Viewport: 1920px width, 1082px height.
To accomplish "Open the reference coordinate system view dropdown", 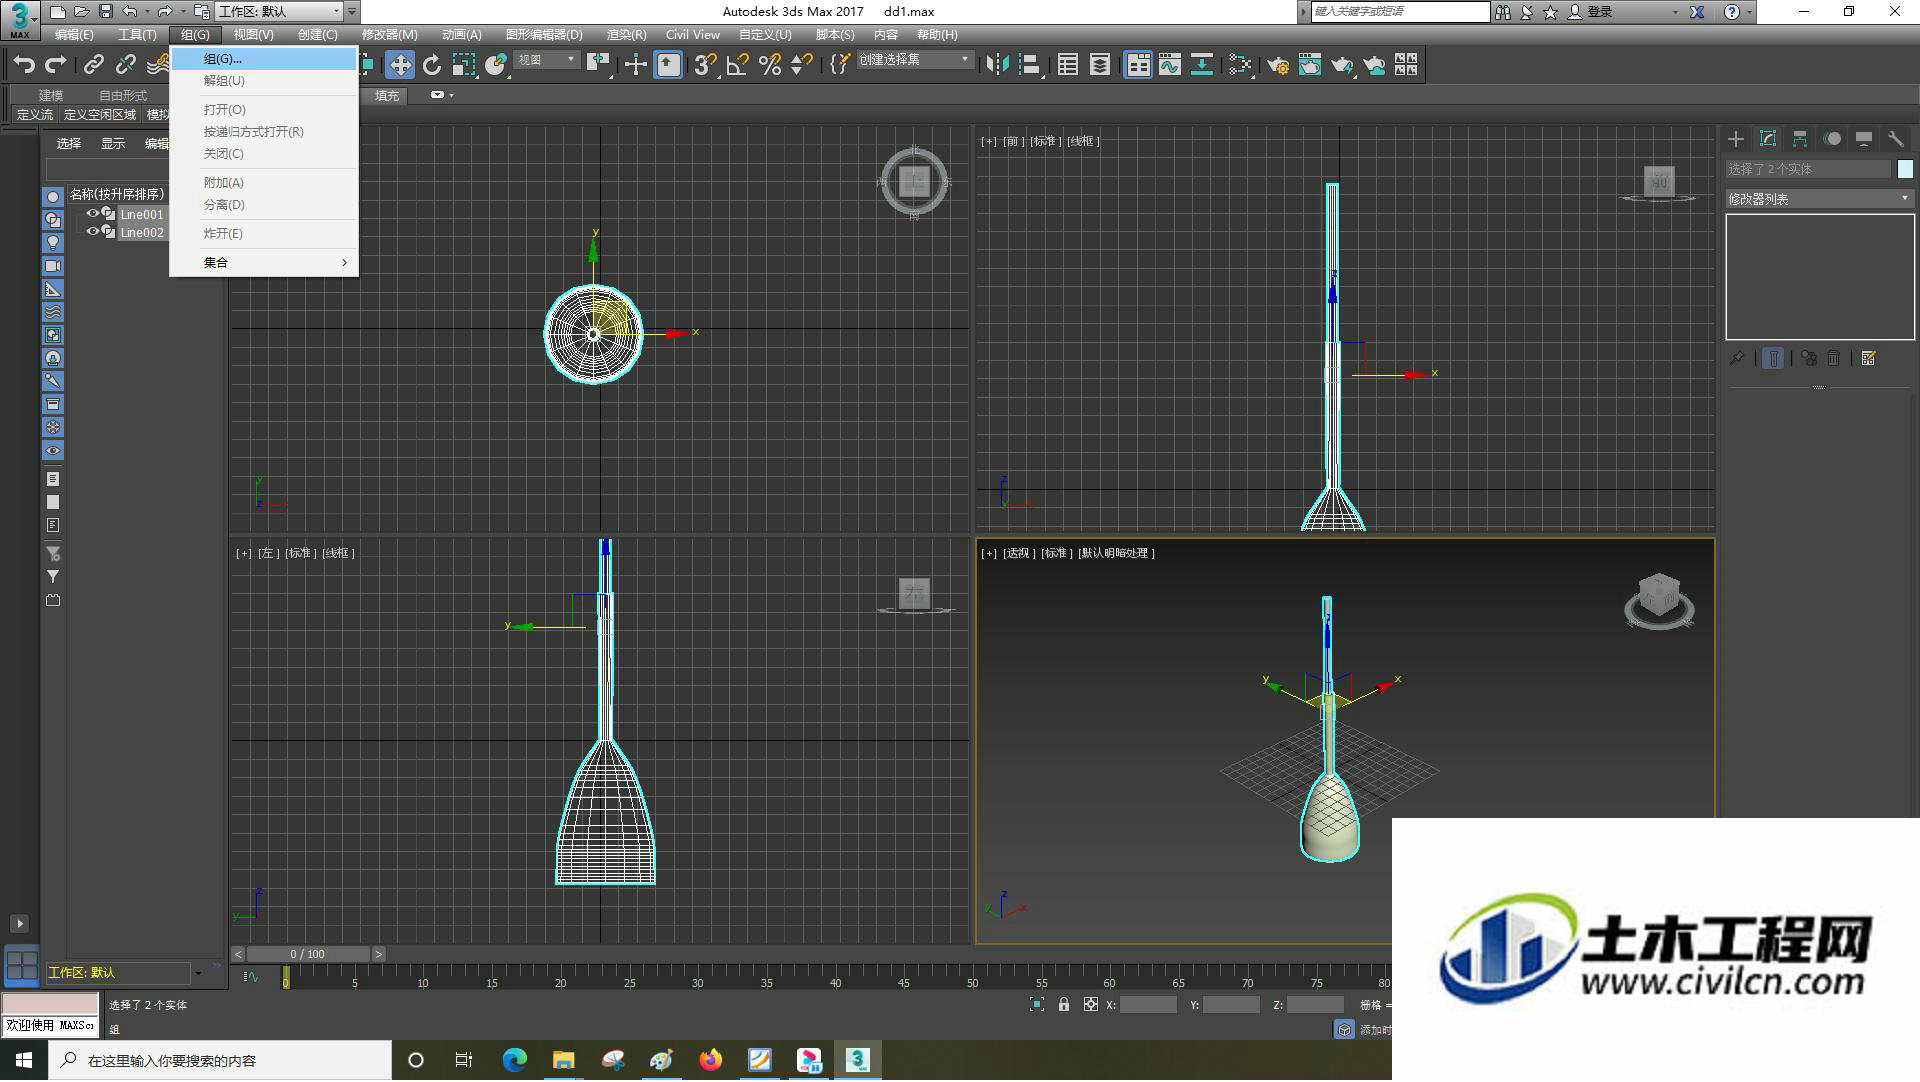I will [x=547, y=60].
